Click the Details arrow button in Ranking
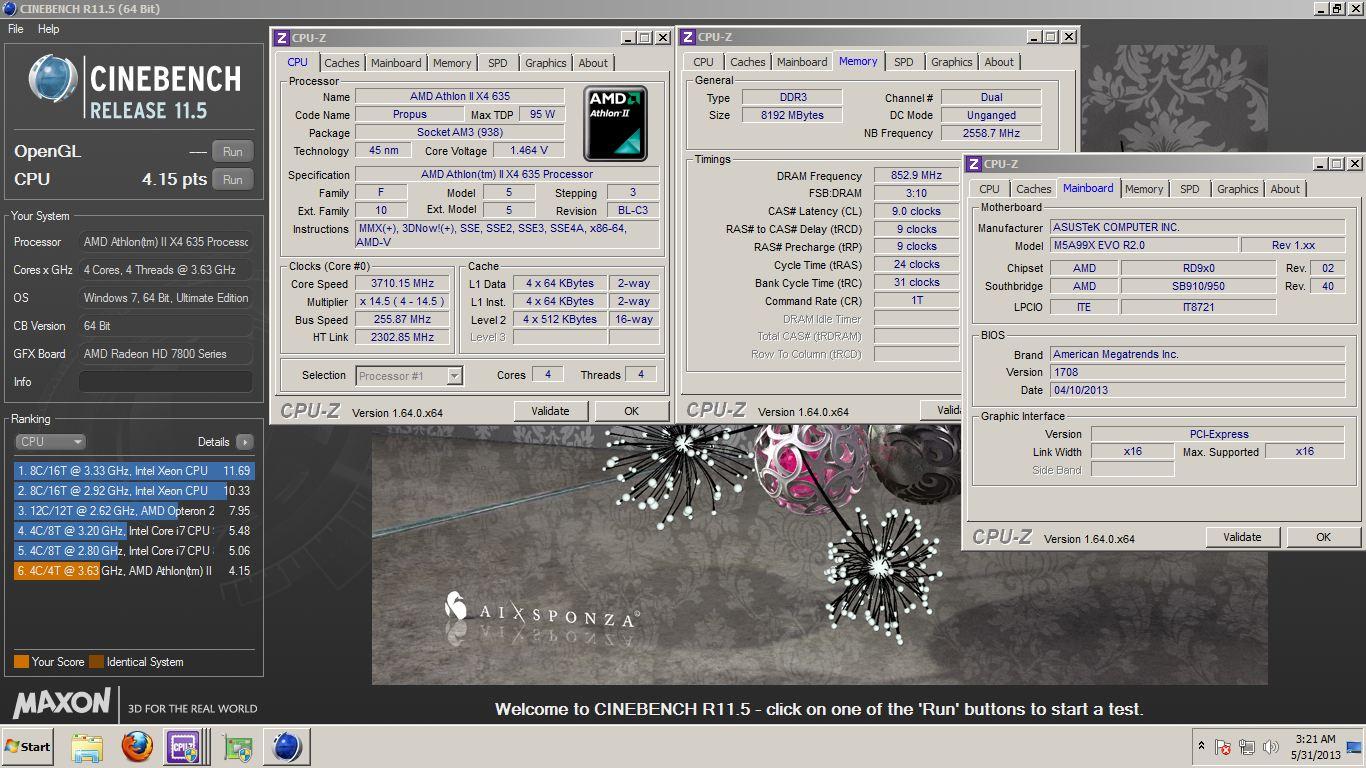 click(x=245, y=442)
